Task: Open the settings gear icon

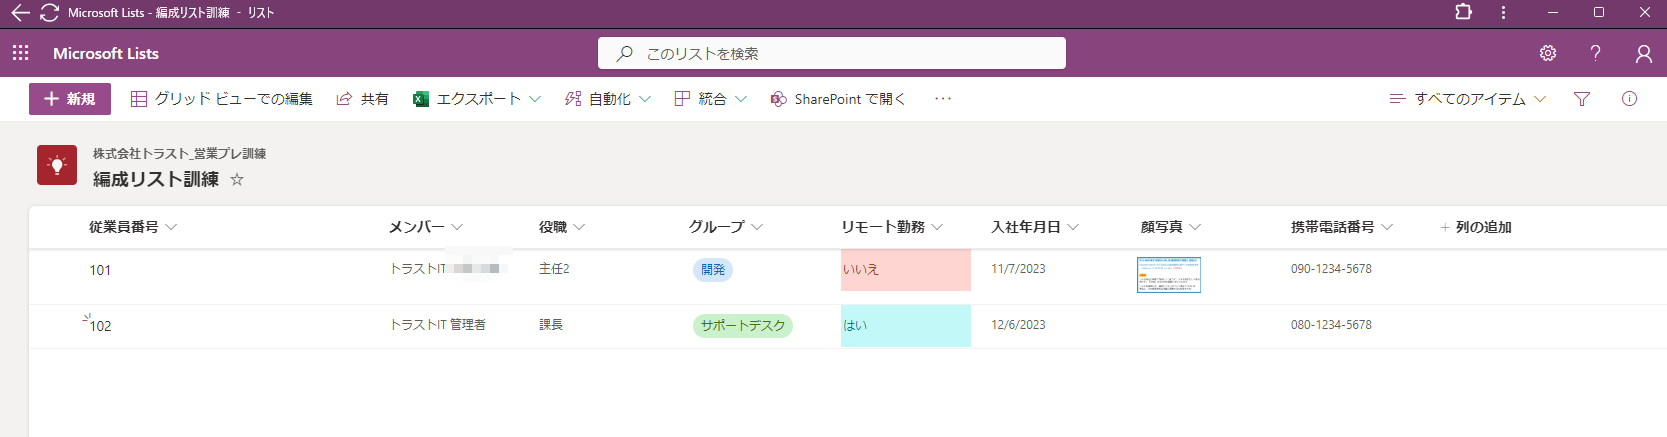Action: tap(1548, 53)
